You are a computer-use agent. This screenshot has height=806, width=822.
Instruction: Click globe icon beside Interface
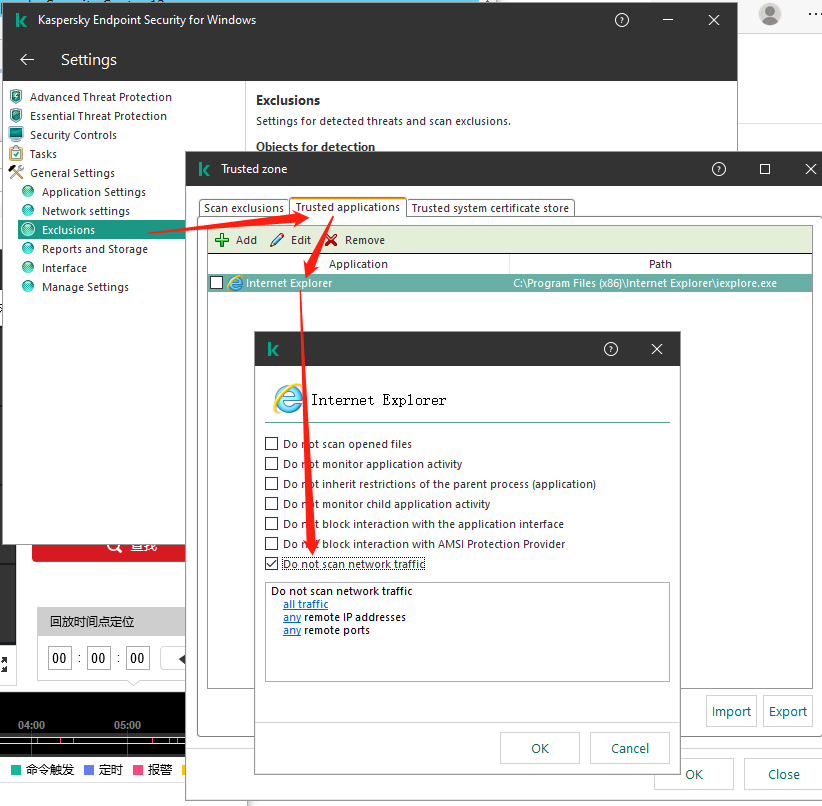28,267
